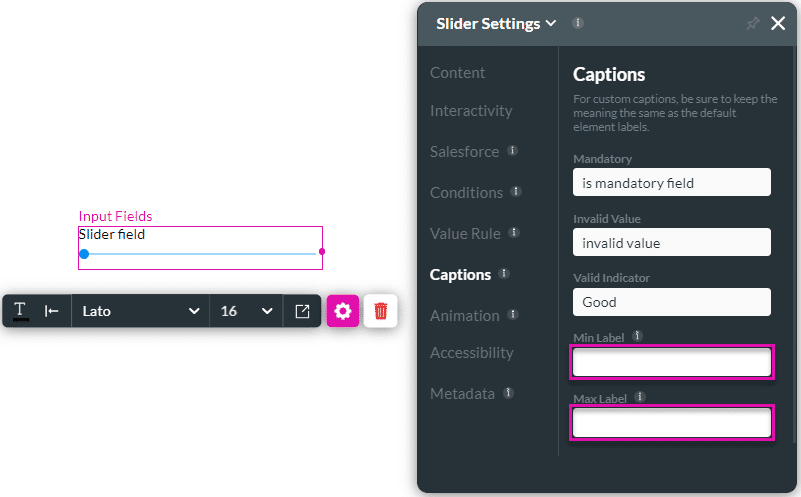This screenshot has height=497, width=801.
Task: Open the font size 16 dropdown
Action: click(246, 311)
